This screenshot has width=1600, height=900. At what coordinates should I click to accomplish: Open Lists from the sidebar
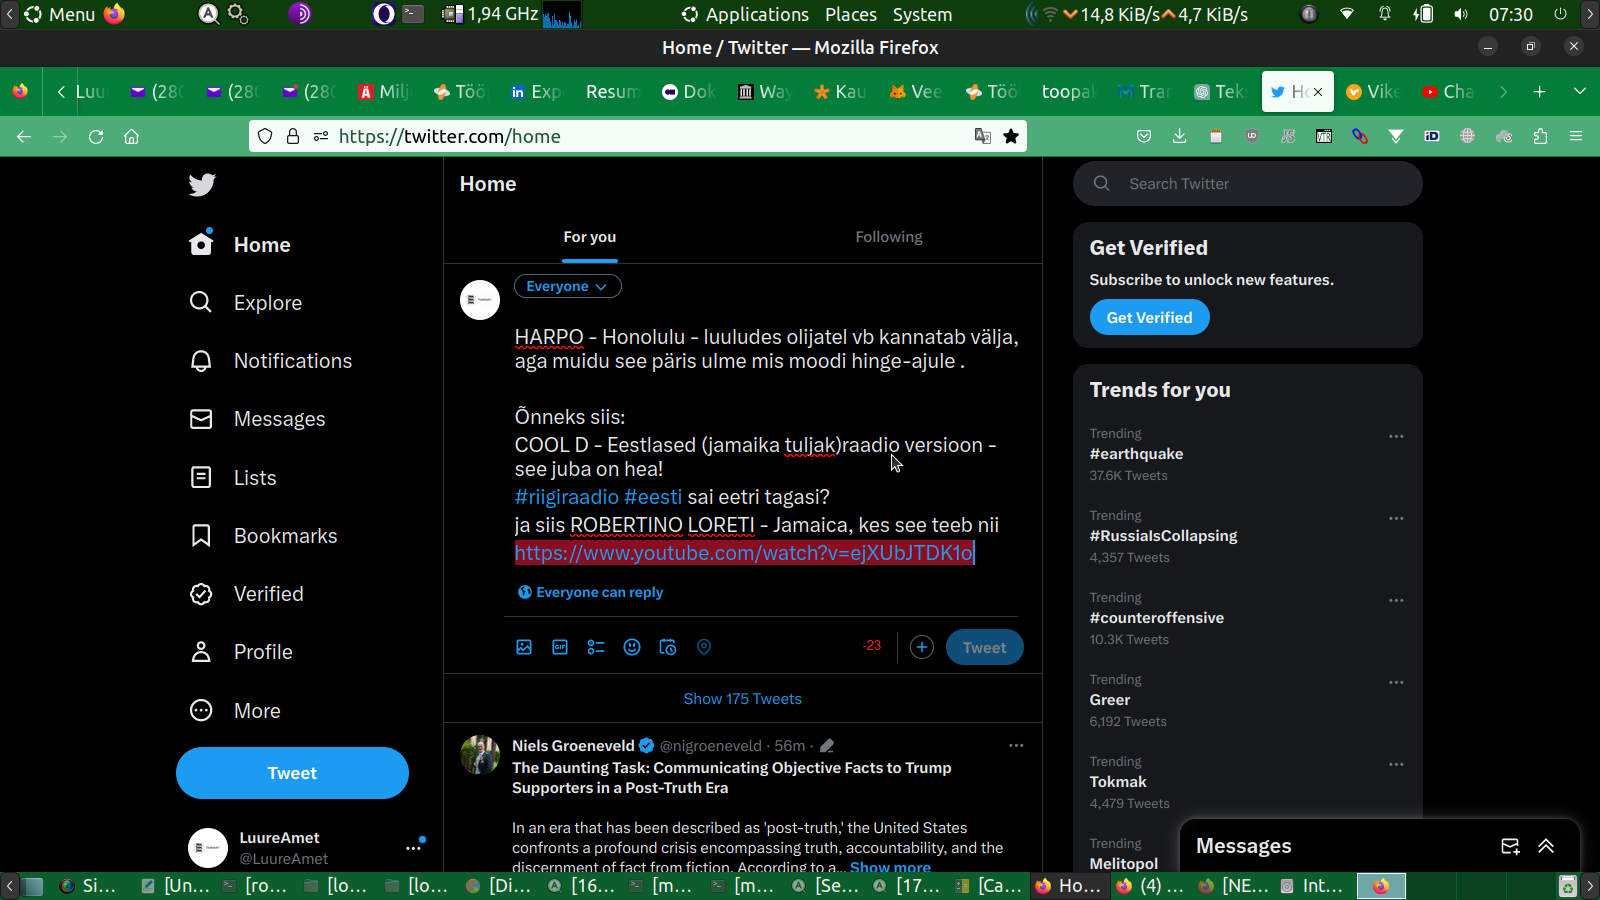233,478
